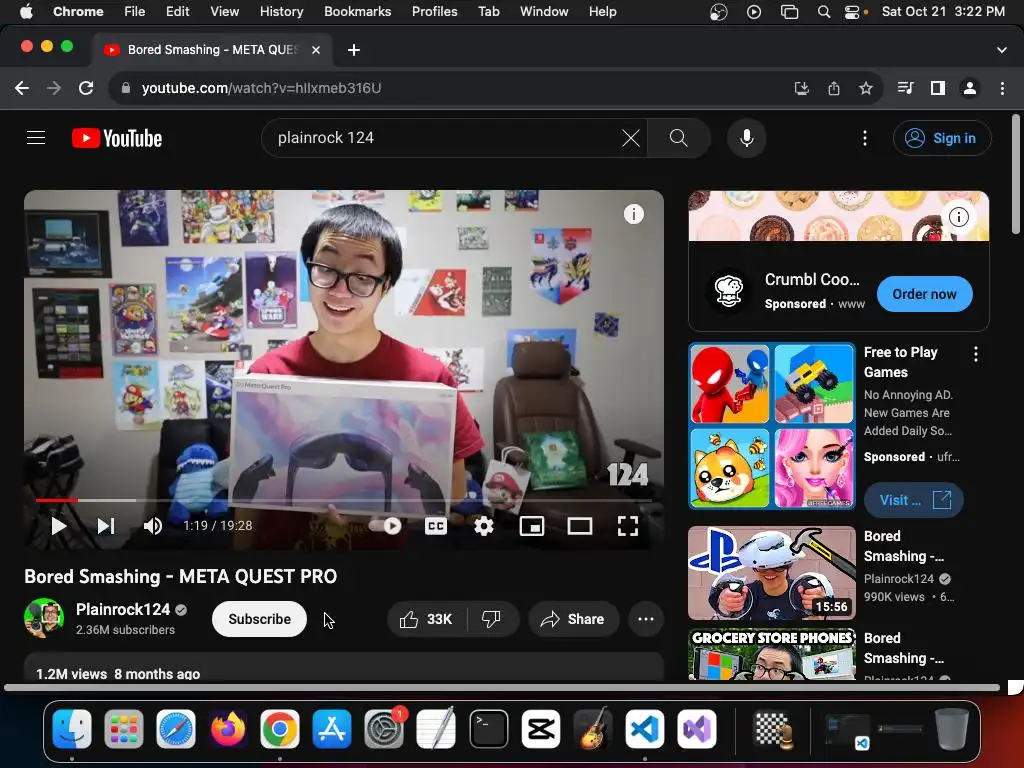
Task: Clear the search query
Action: point(630,138)
